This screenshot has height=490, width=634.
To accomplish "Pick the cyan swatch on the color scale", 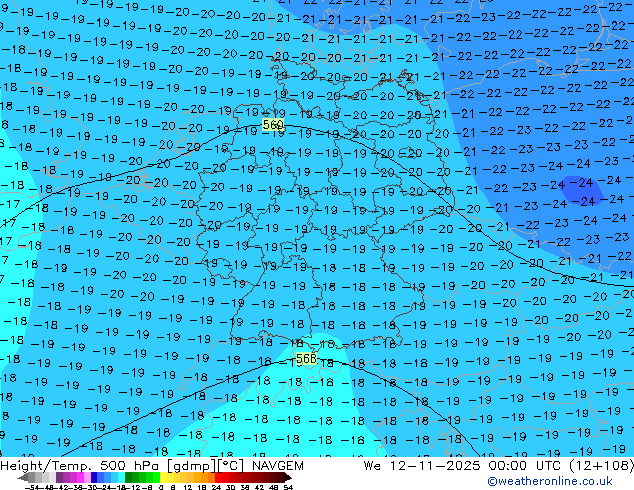I will coord(121,477).
